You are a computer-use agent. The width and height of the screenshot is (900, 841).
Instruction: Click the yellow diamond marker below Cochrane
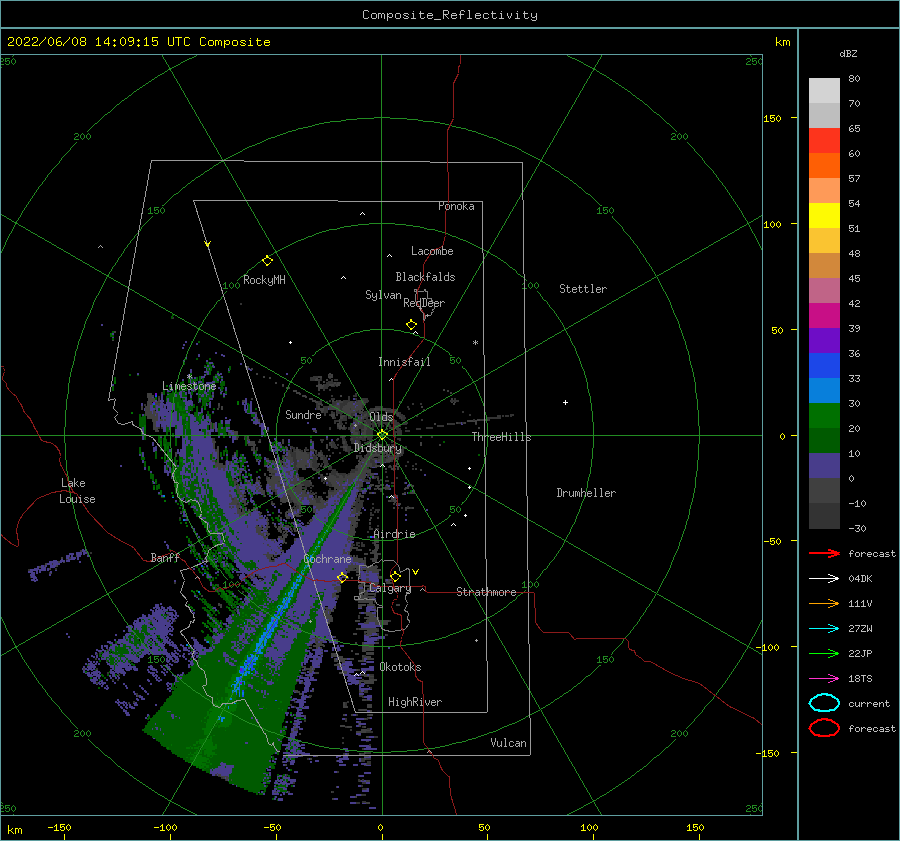coord(342,577)
